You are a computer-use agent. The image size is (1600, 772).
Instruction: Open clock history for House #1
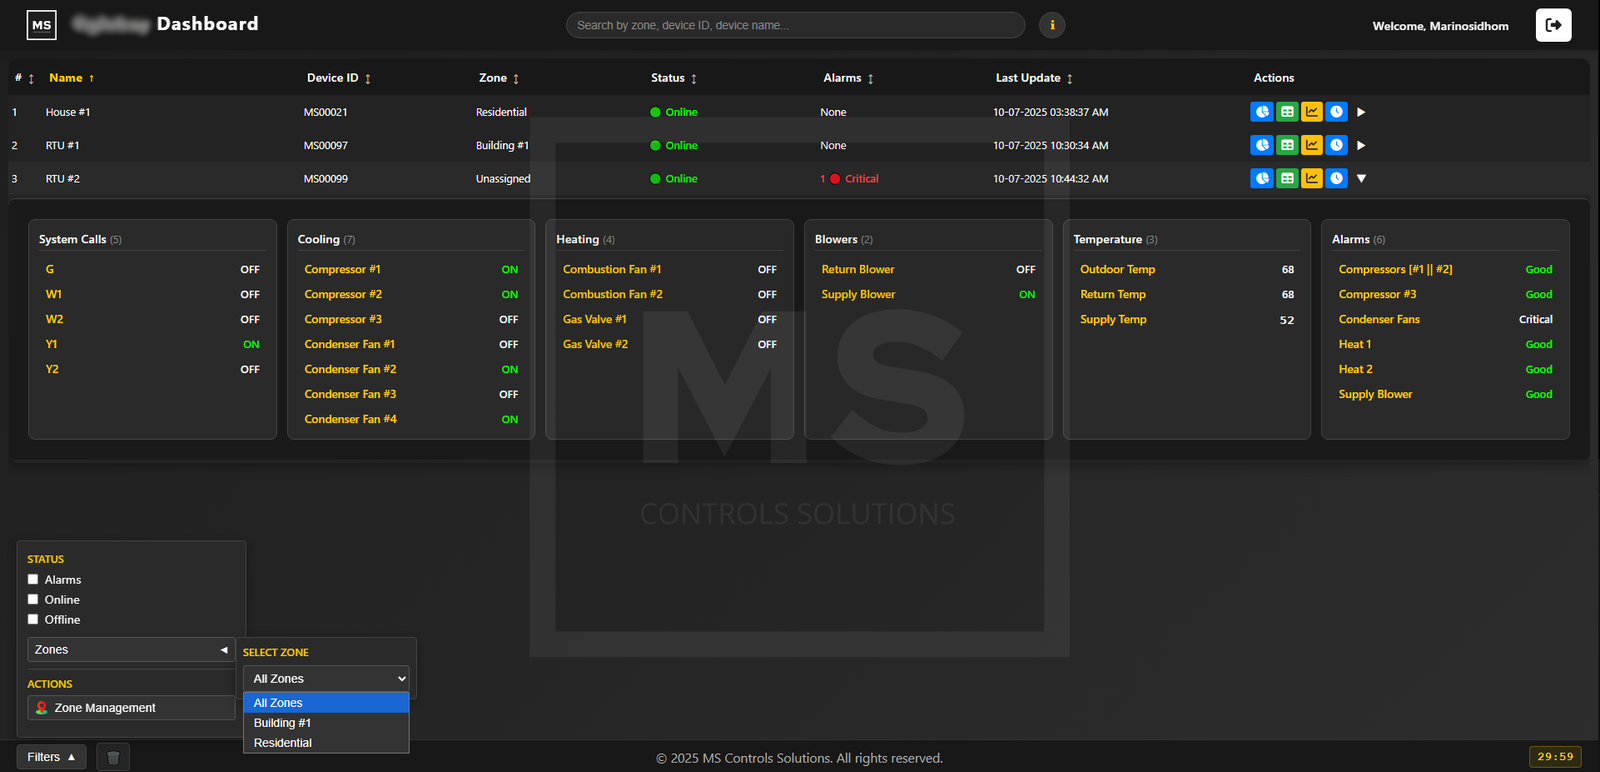(1336, 112)
